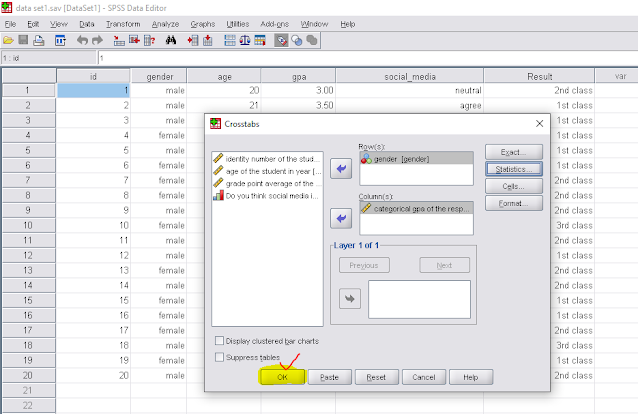Select gender [gender] in Row(s) list

coord(416,159)
